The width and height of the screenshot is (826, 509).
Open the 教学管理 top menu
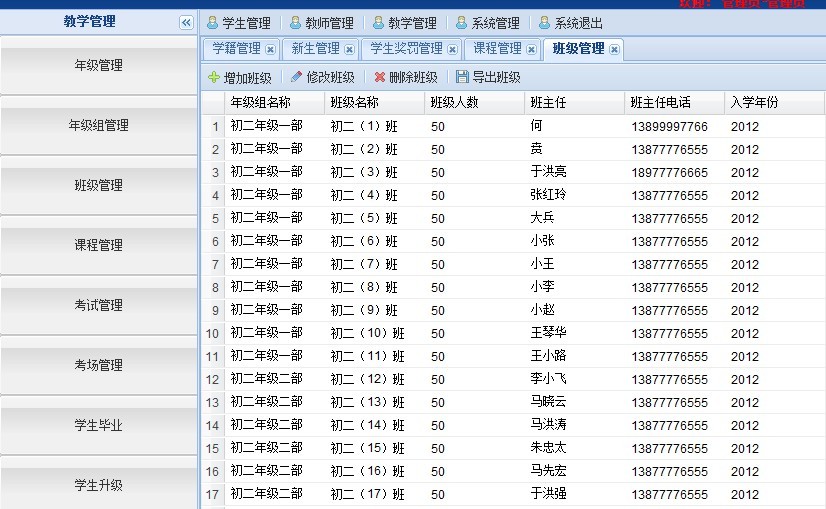pos(405,23)
